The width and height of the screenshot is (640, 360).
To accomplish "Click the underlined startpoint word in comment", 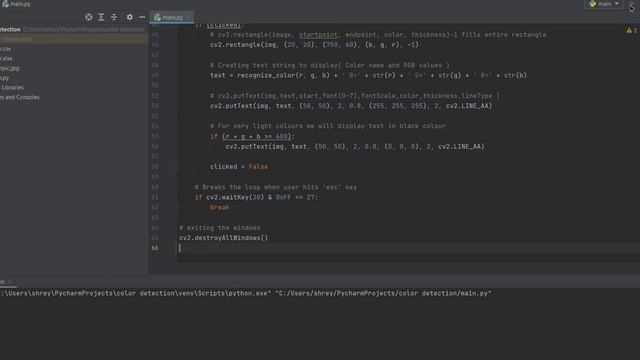I will (318, 35).
